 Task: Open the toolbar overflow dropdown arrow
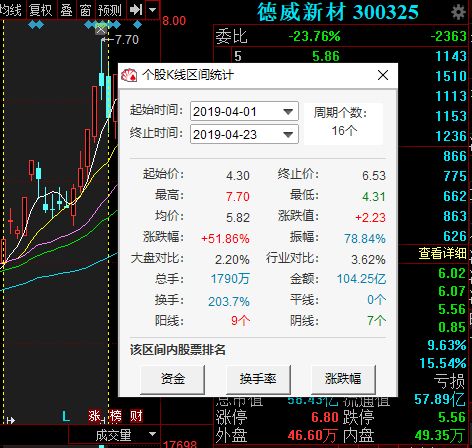[152, 10]
